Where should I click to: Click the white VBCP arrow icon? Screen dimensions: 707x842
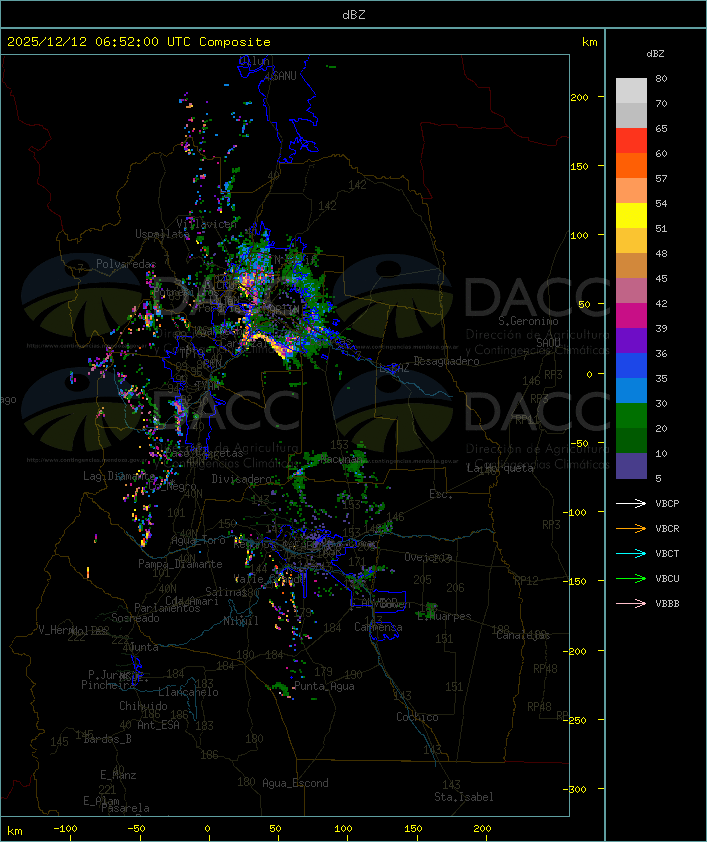tap(631, 503)
